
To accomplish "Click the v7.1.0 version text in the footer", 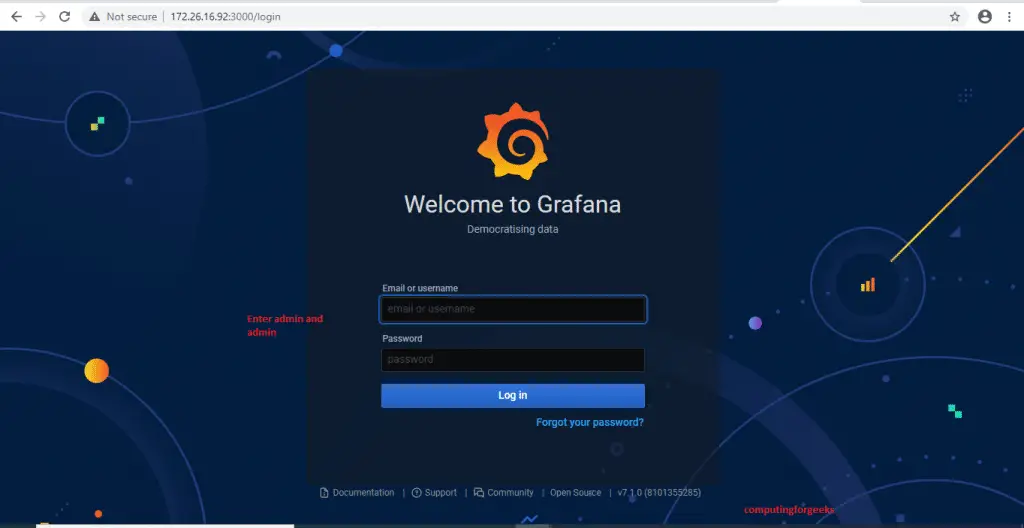I will 659,493.
